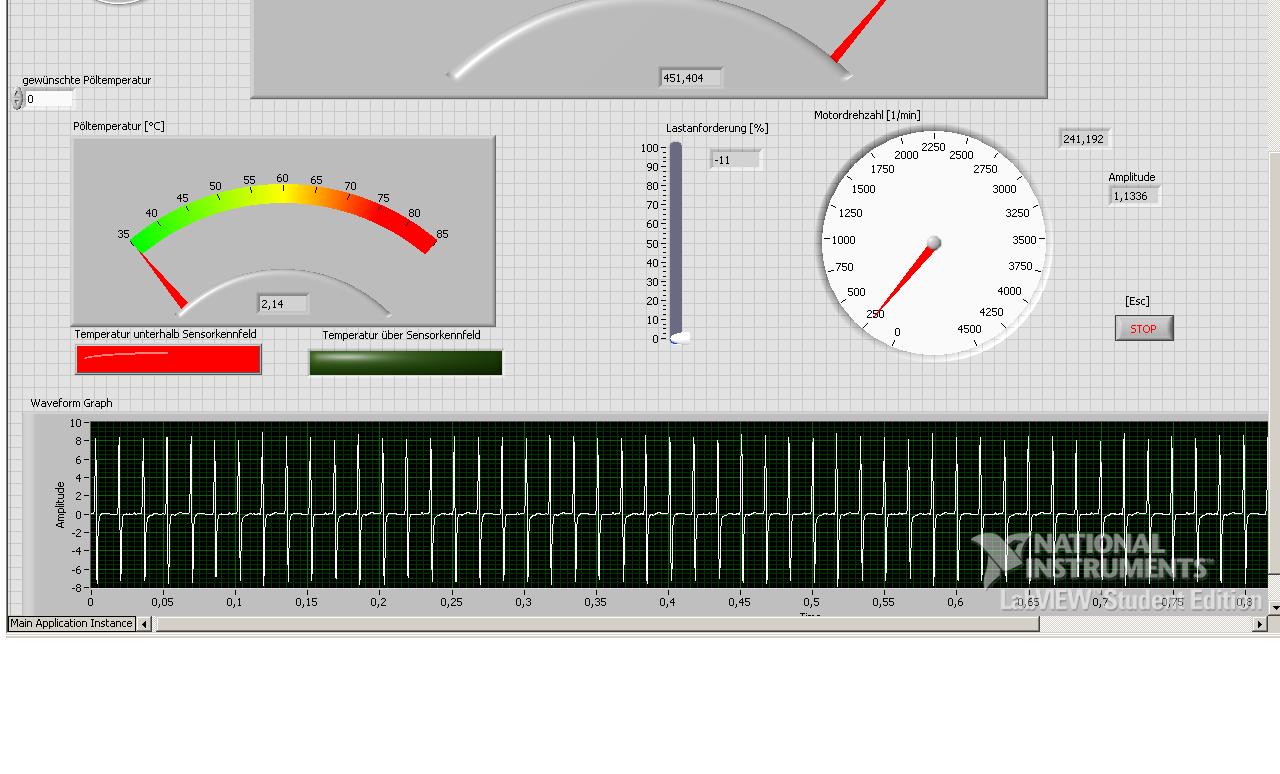Click the gewünschte Pöltemperatur label

[87, 80]
